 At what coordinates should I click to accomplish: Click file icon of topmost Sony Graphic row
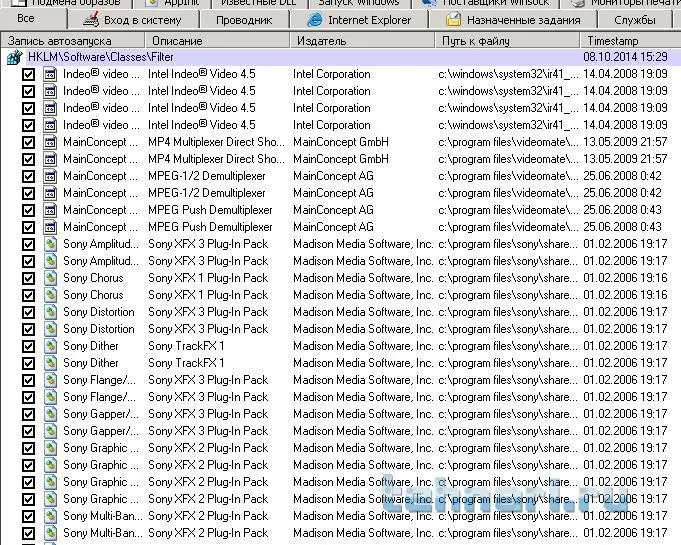click(50, 449)
